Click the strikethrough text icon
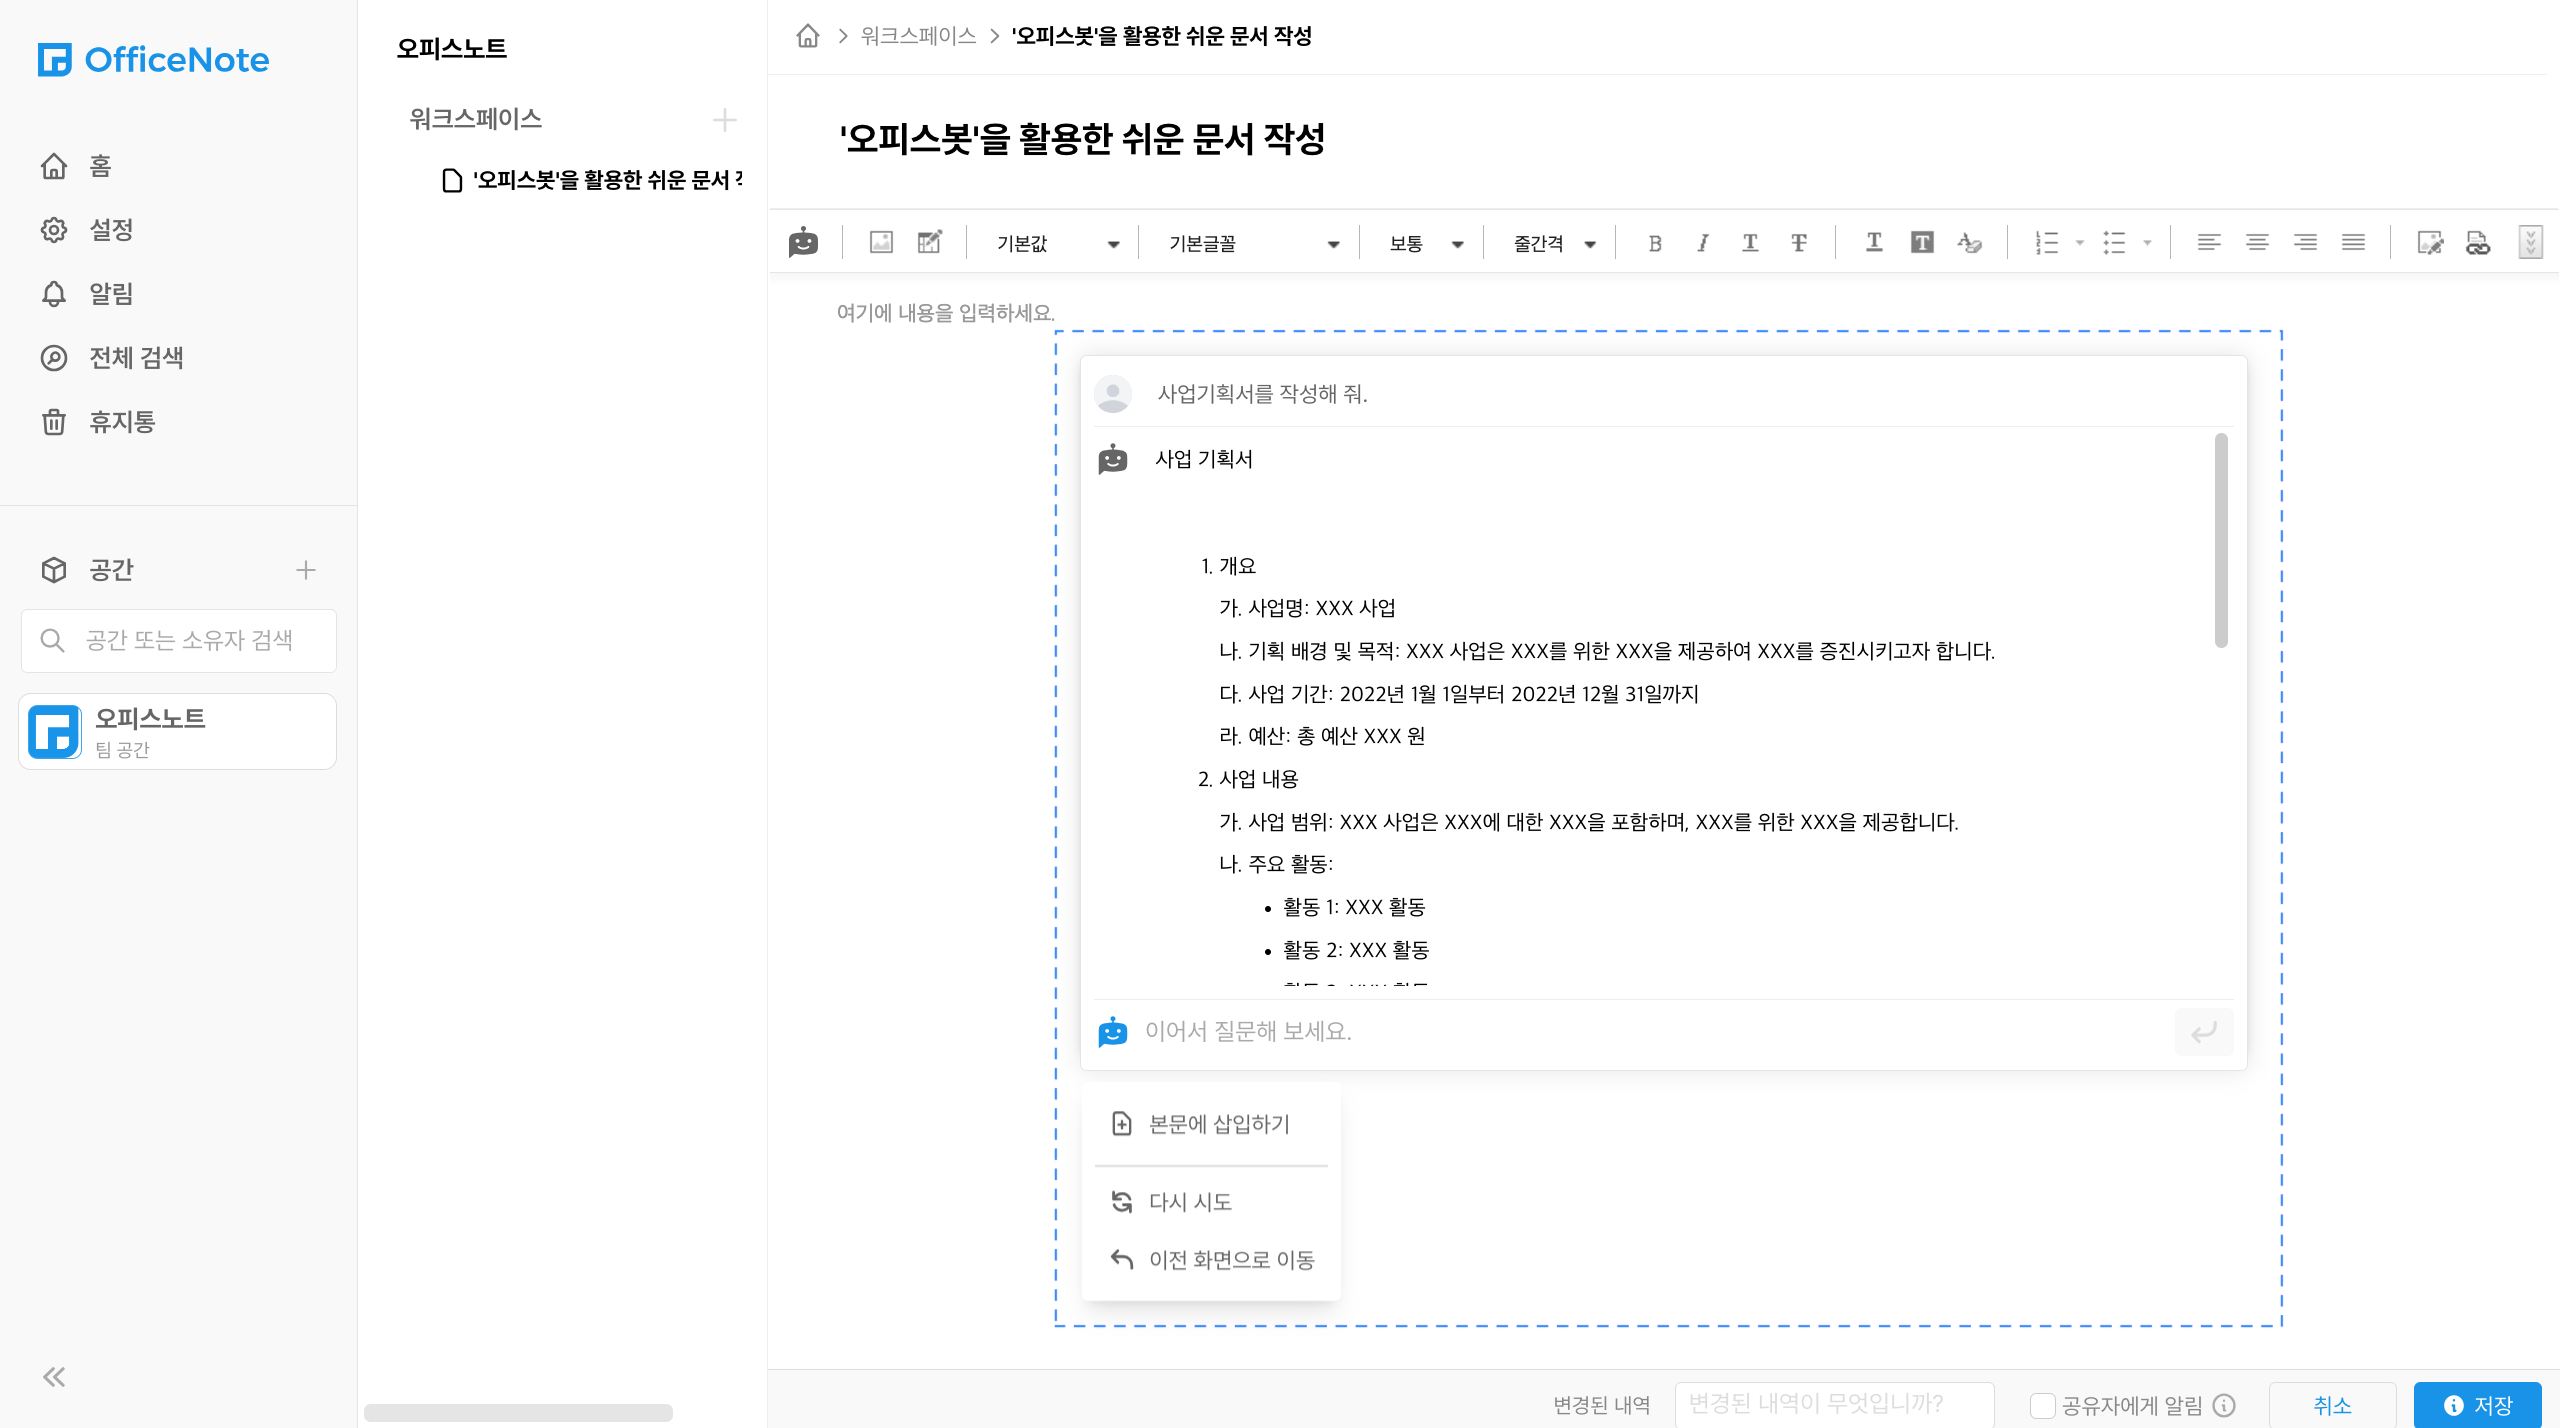This screenshot has height=1428, width=2560. tap(1798, 243)
